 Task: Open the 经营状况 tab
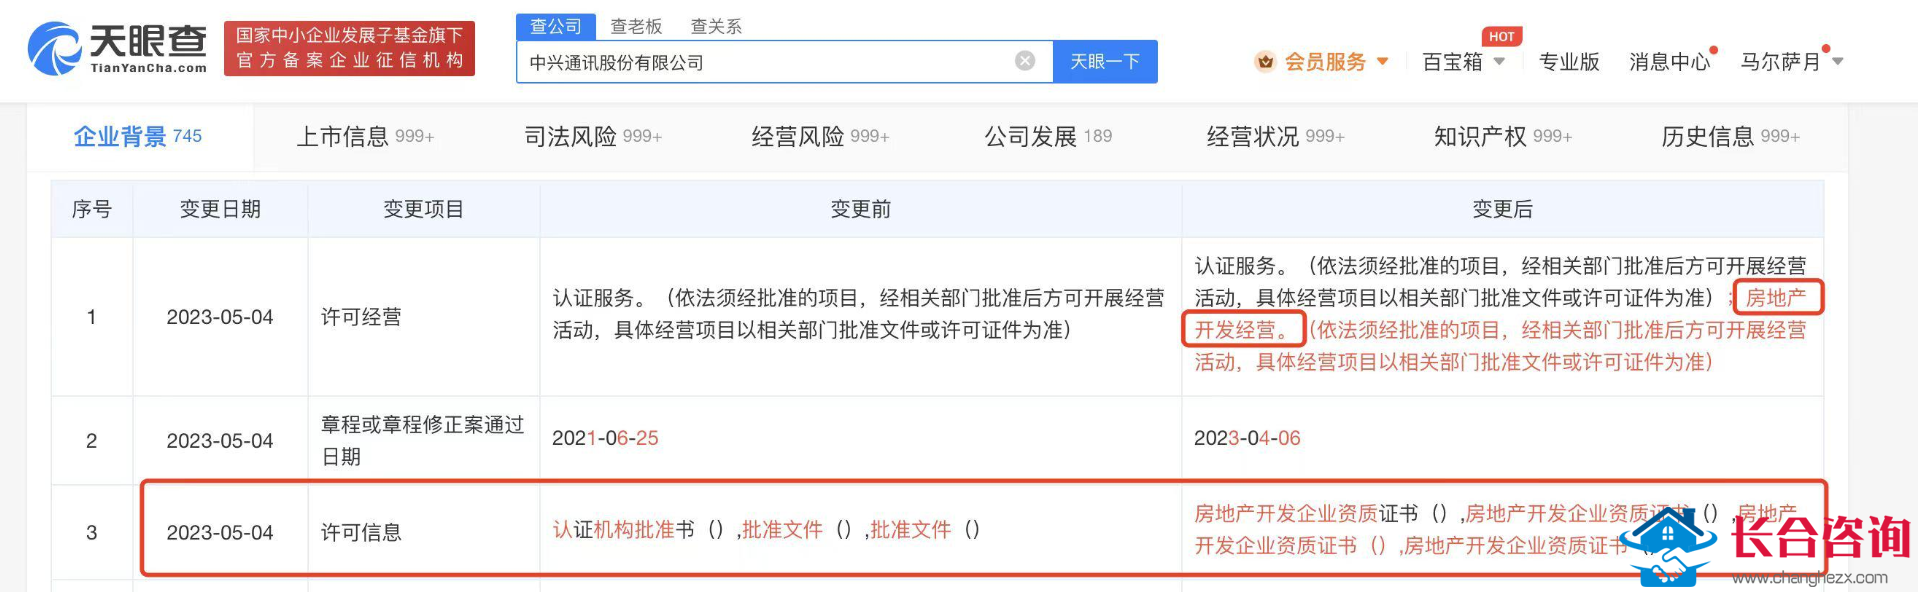point(1275,137)
